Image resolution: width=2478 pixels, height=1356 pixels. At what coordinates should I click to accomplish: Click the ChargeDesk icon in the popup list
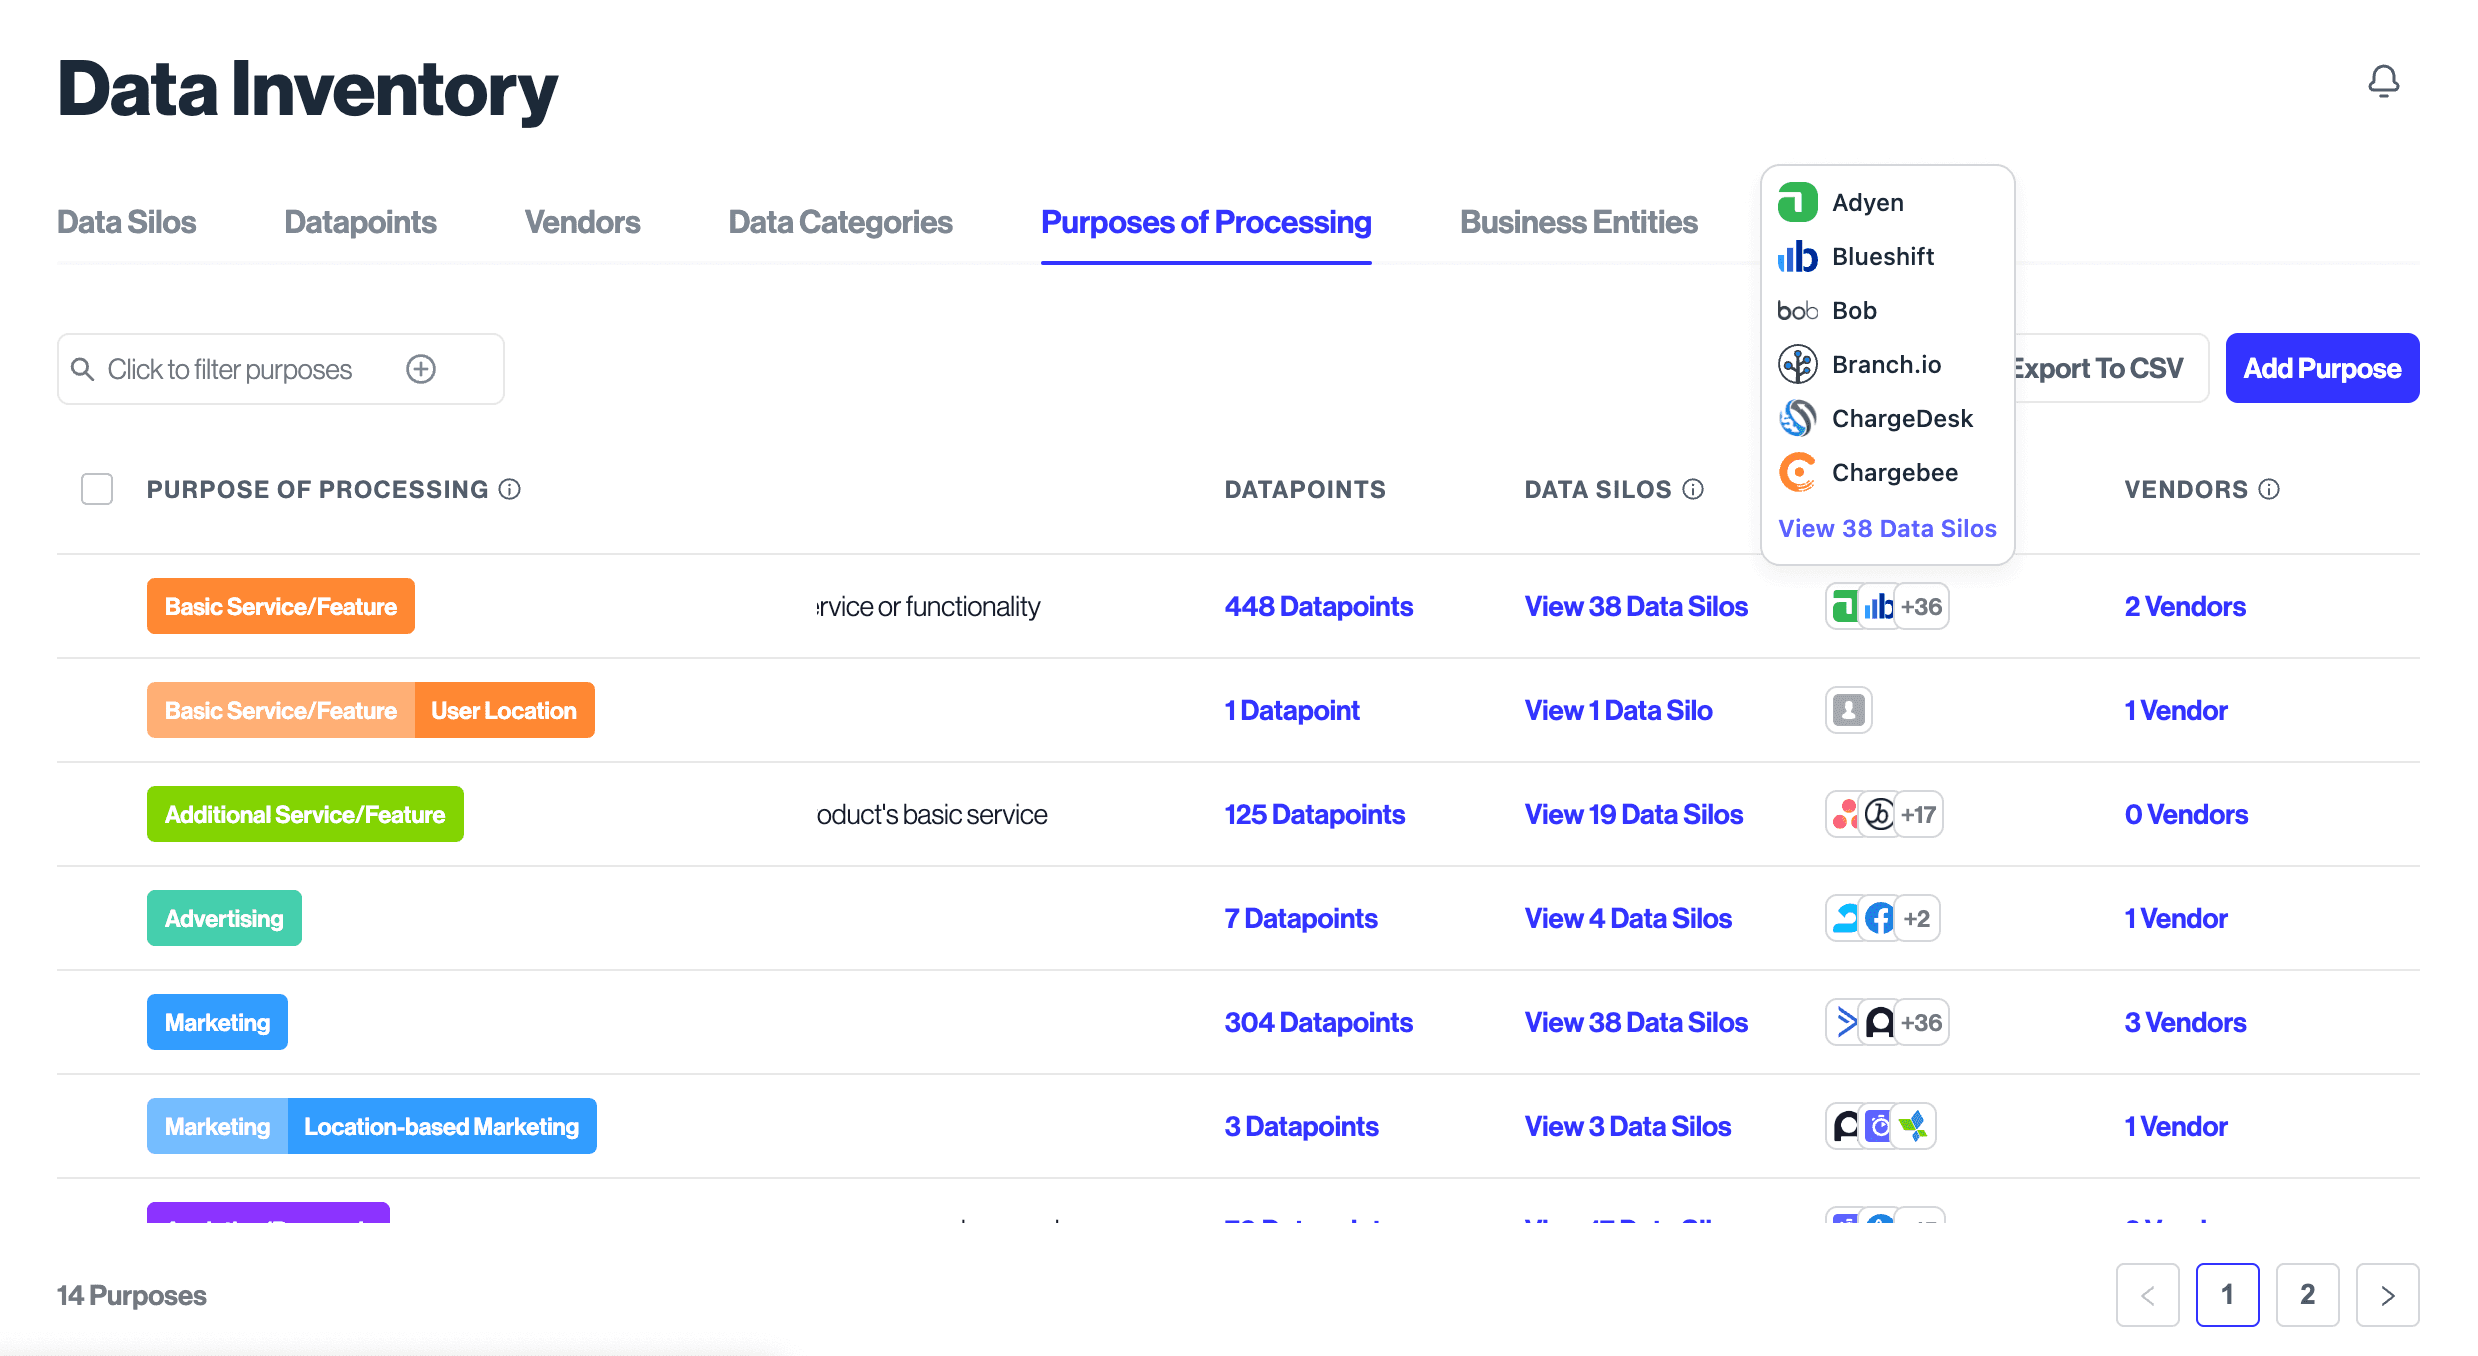[x=1797, y=418]
